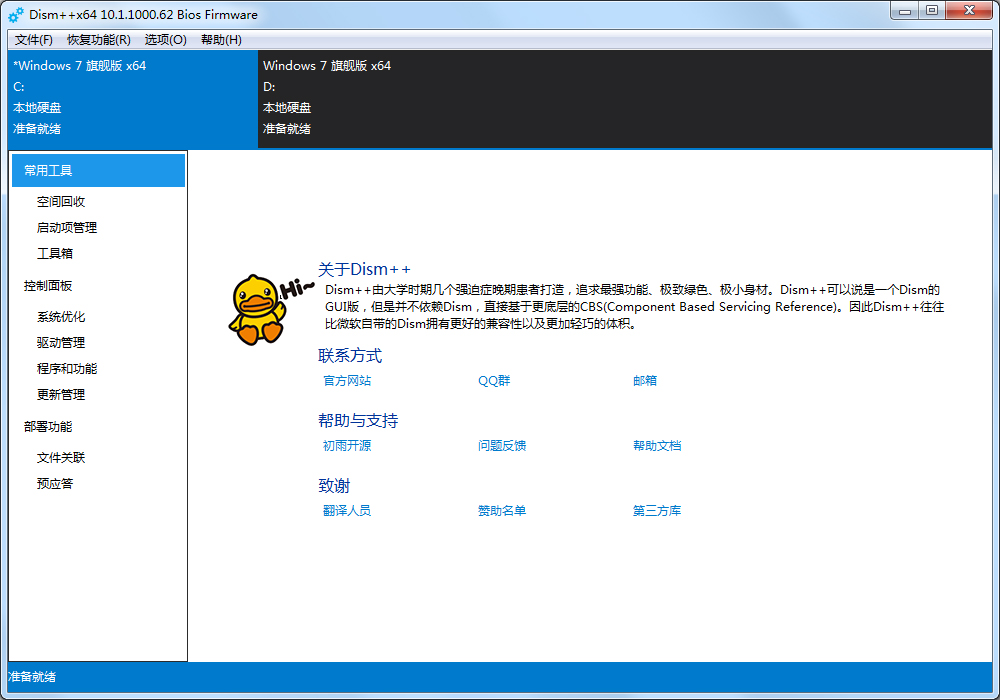Open 文件关联 in the sidebar
The height and width of the screenshot is (700, 1000).
pyautogui.click(x=61, y=458)
